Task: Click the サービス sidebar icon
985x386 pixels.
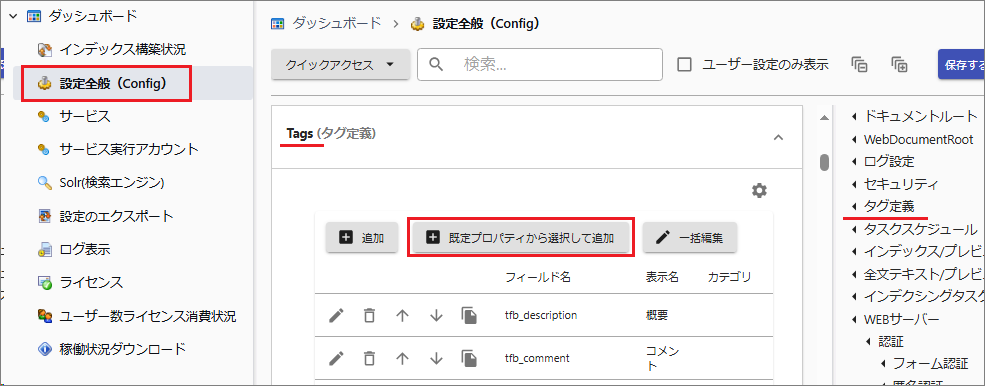Action: point(43,116)
